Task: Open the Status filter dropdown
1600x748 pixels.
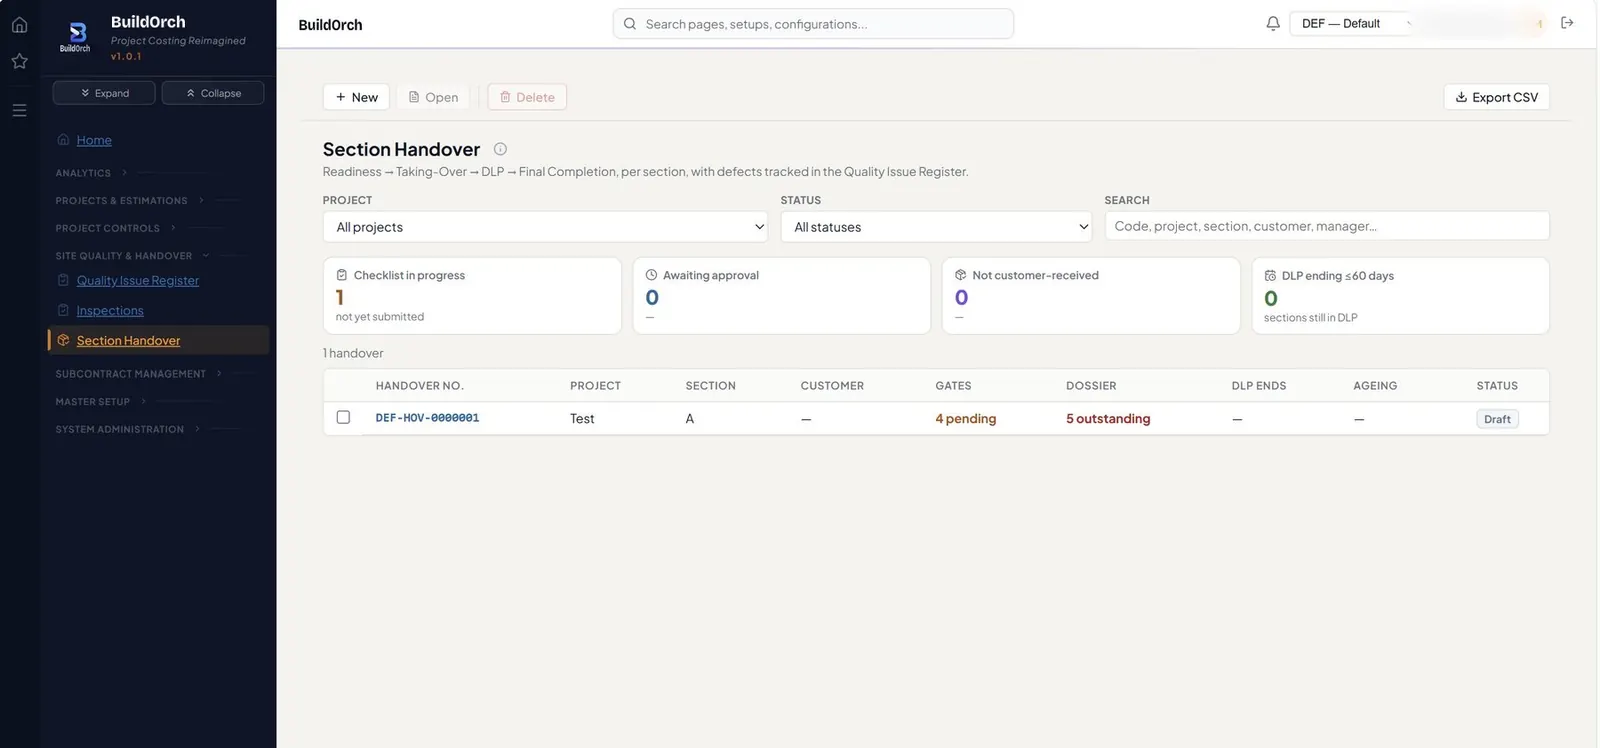Action: coord(936,226)
